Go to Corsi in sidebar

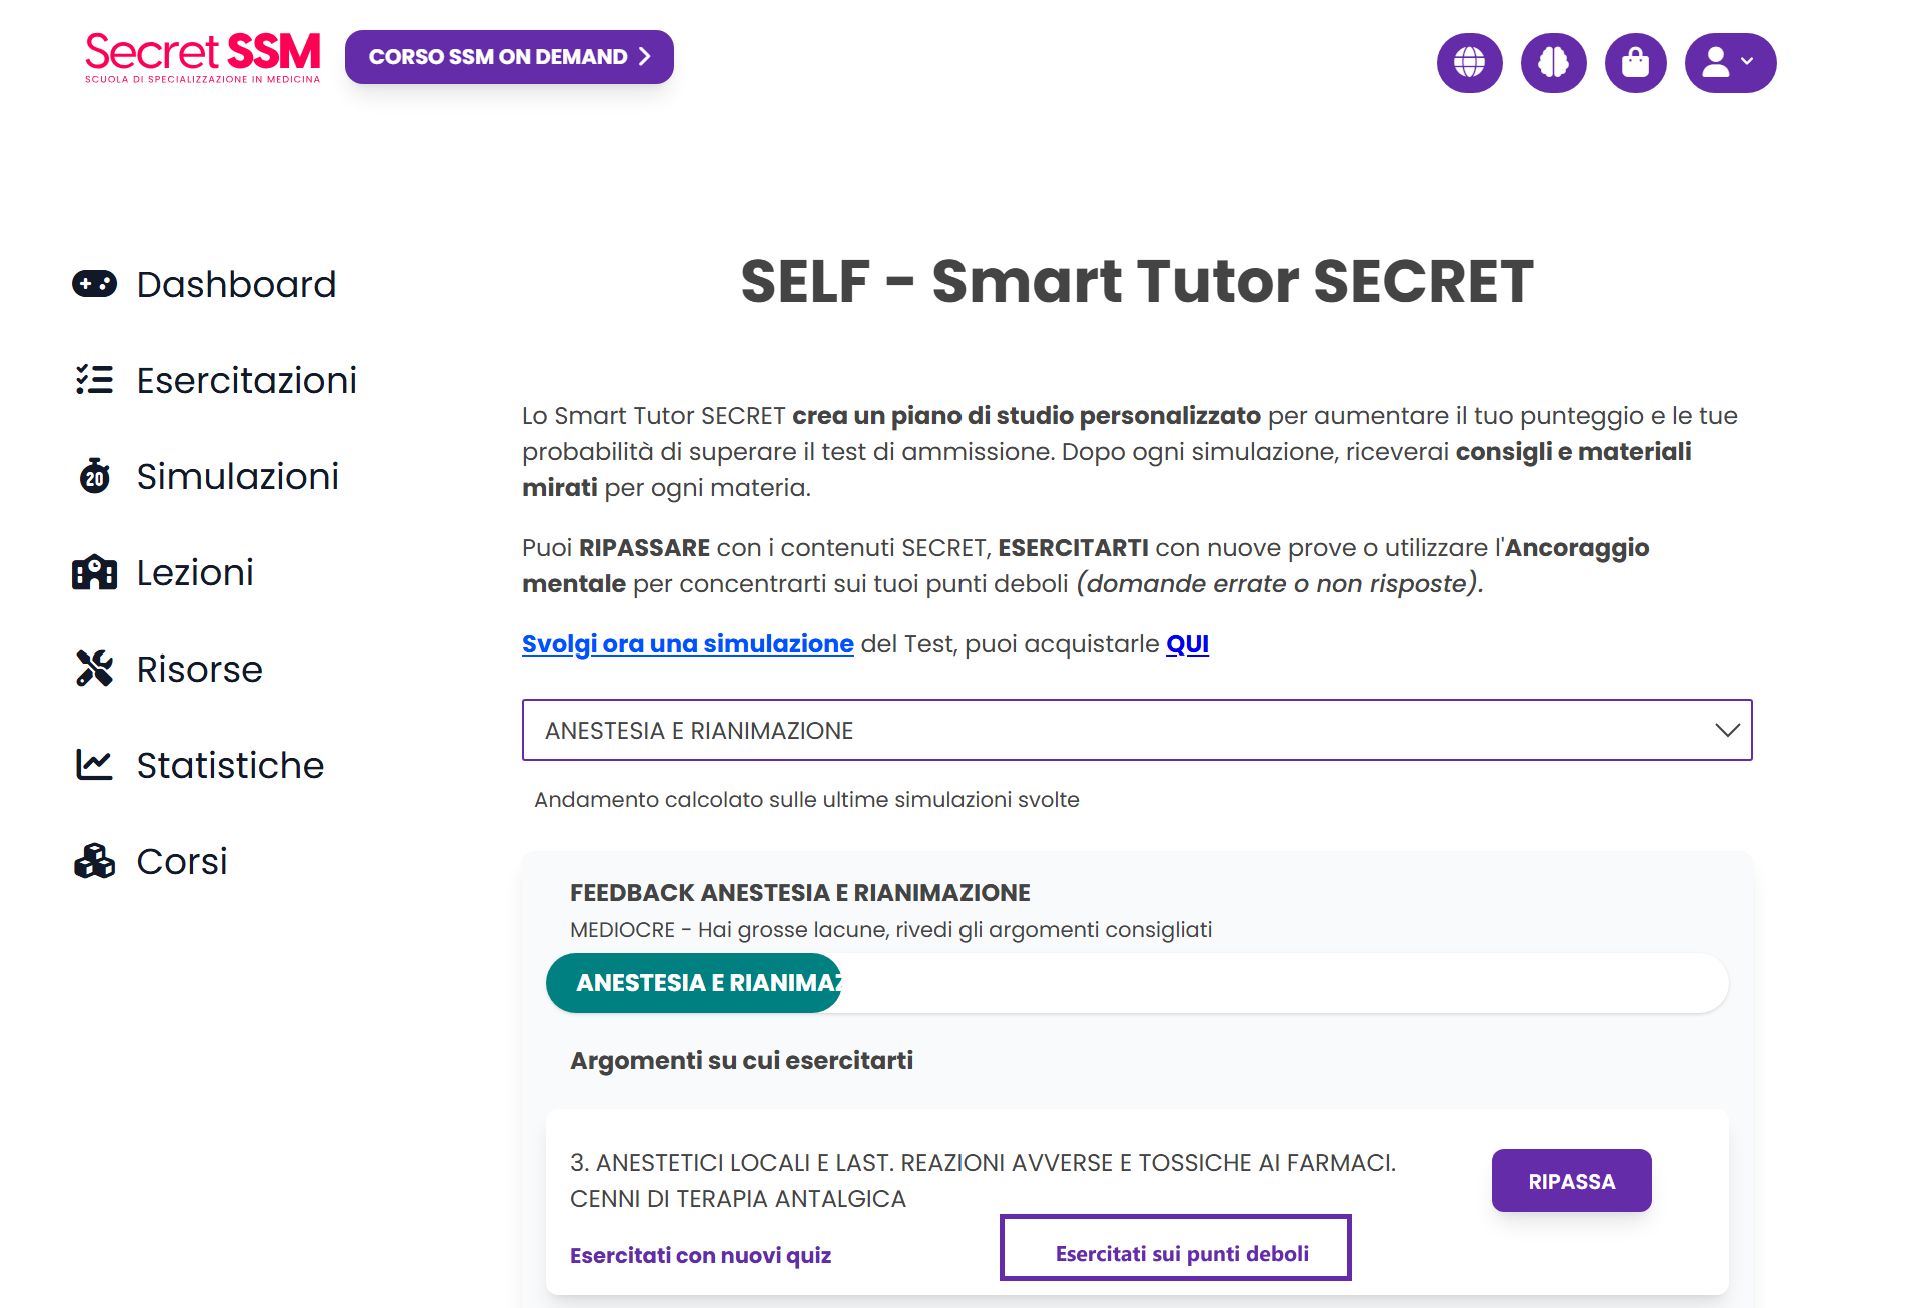point(181,861)
